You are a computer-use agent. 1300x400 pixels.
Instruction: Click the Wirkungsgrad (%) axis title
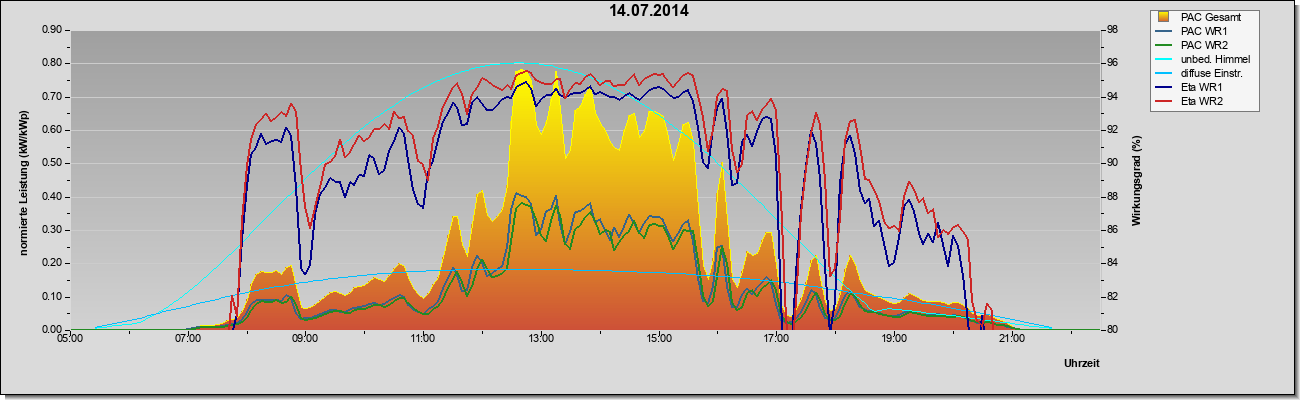1137,180
